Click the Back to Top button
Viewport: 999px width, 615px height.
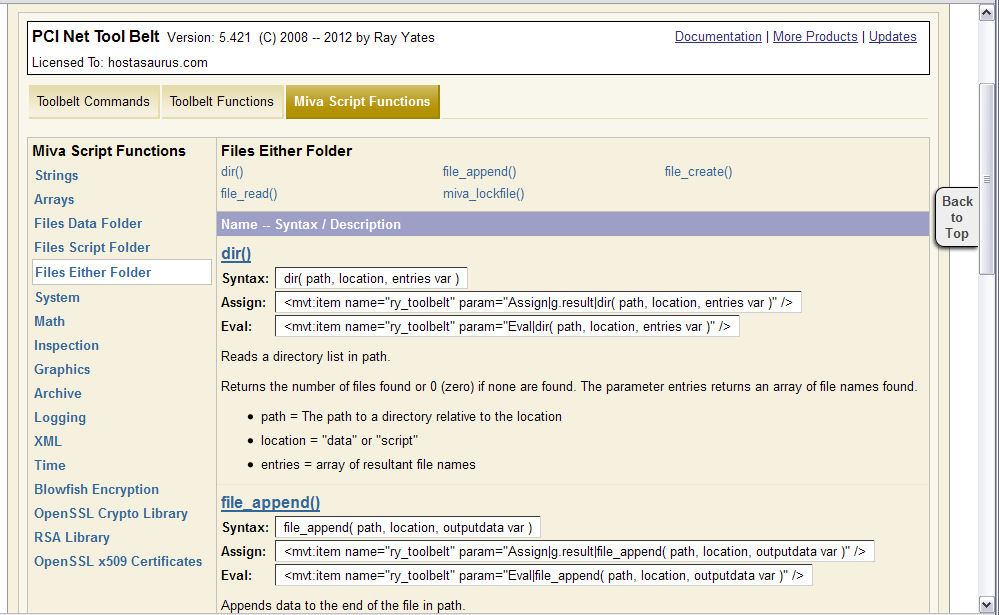pyautogui.click(x=956, y=217)
